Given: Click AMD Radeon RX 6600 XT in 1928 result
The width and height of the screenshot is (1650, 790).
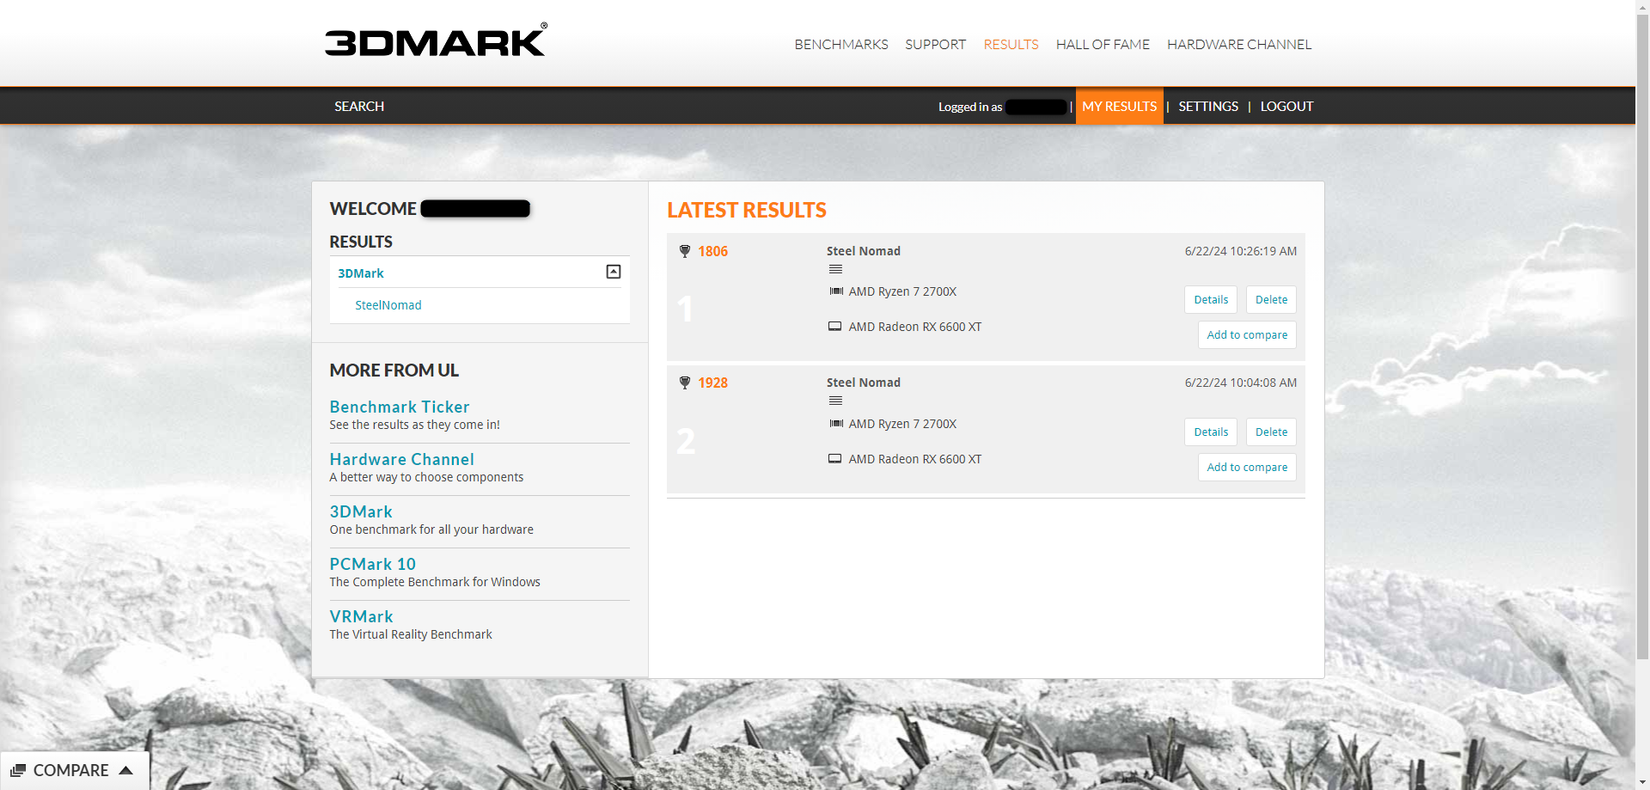Looking at the screenshot, I should [x=915, y=459].
